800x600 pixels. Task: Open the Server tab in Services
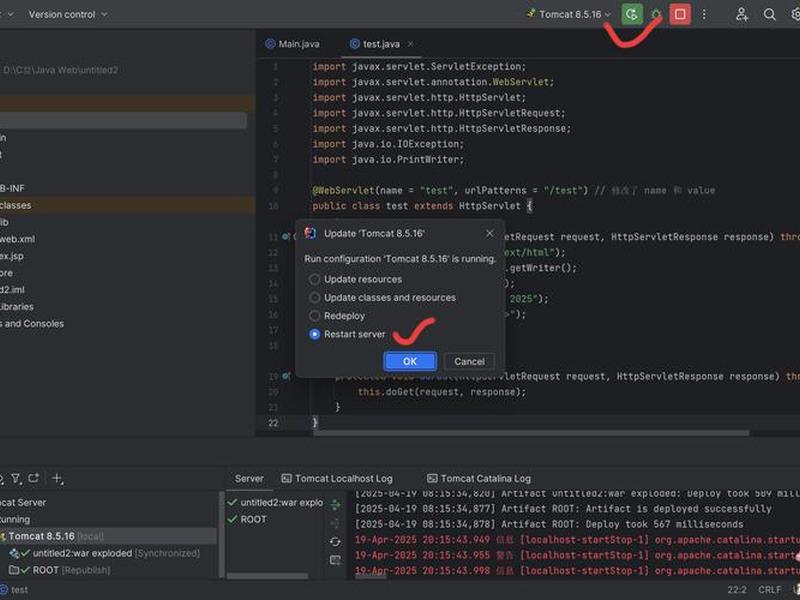[x=249, y=479]
